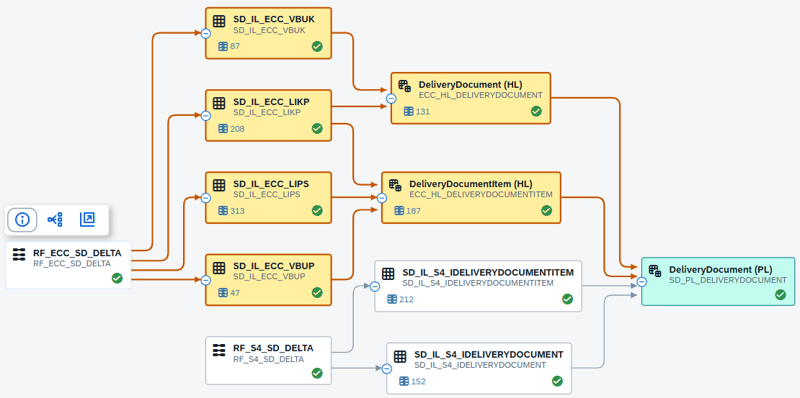
Task: Click the table icon on SD_IL_ECC_LIKP
Action: tap(219, 103)
